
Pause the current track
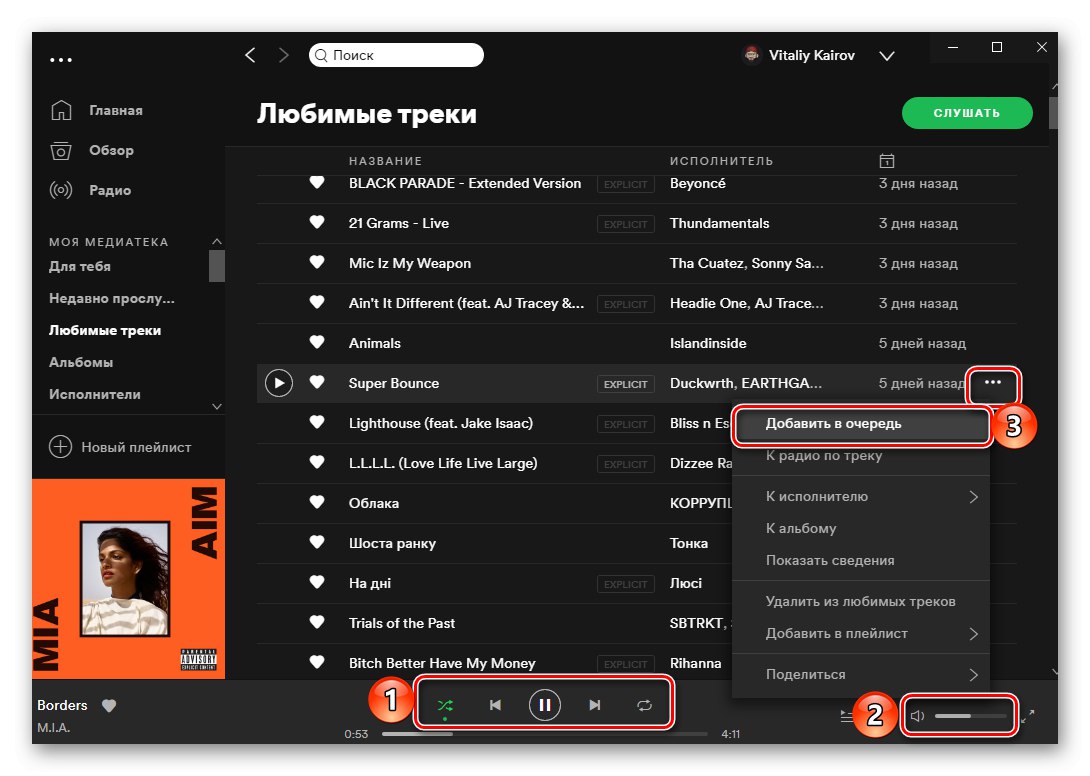(x=545, y=705)
